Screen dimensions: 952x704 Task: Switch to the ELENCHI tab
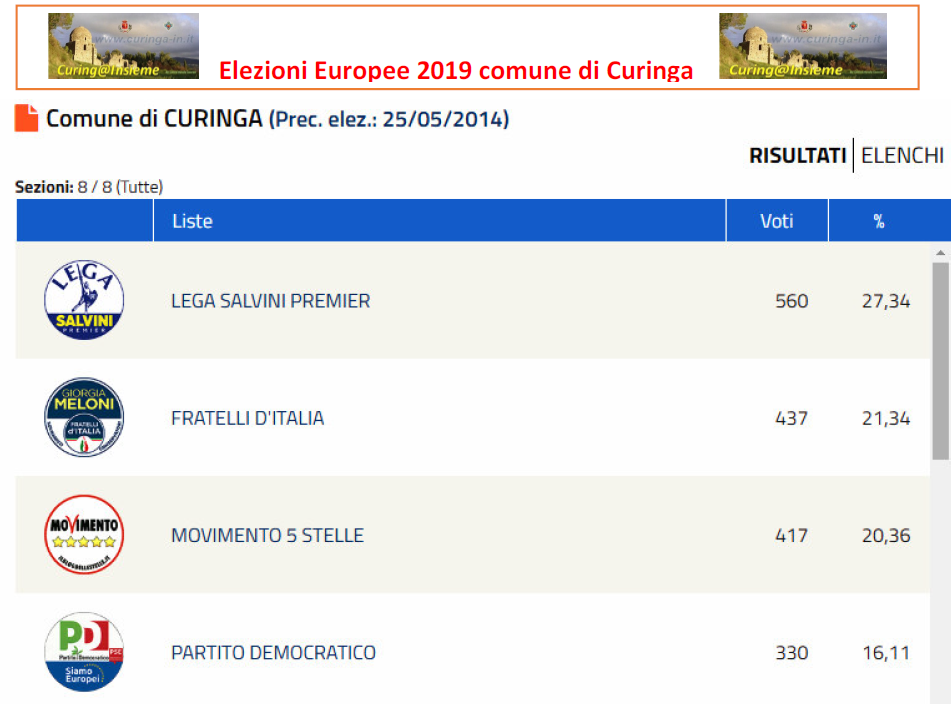[902, 155]
